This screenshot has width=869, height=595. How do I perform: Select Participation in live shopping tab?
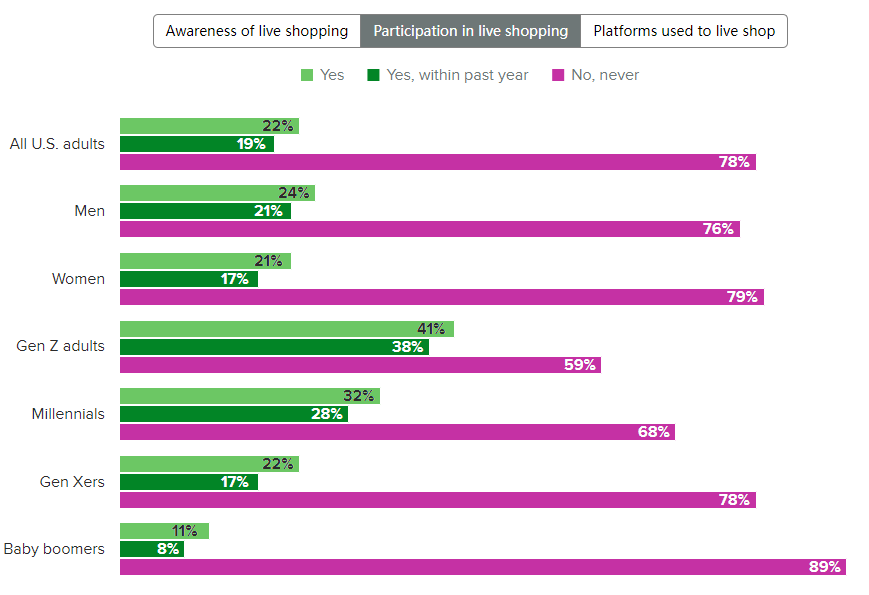470,31
